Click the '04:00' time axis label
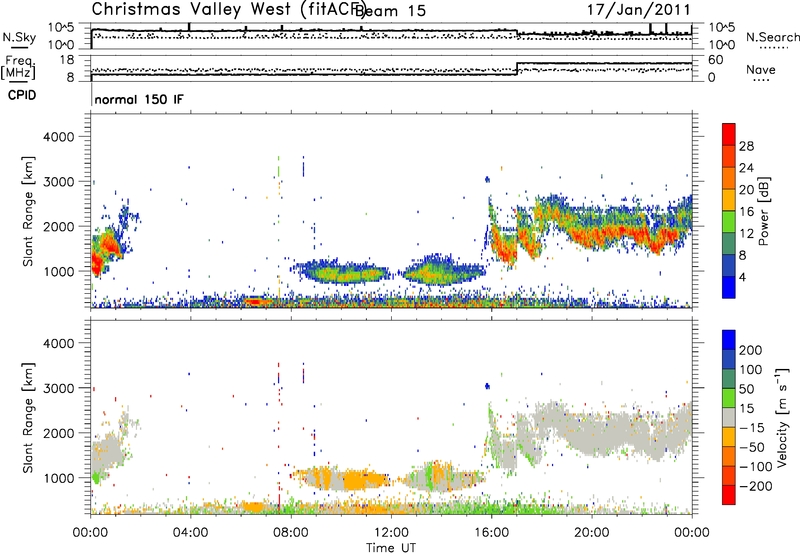The image size is (800, 554). (190, 533)
